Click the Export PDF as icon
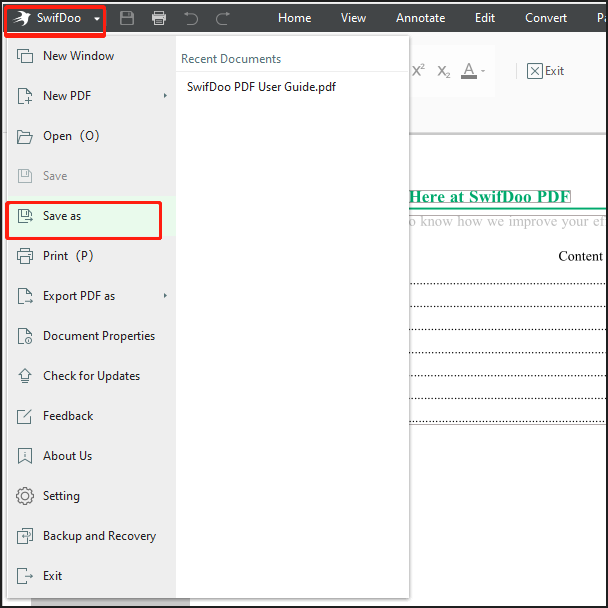This screenshot has width=608, height=608. pyautogui.click(x=25, y=296)
